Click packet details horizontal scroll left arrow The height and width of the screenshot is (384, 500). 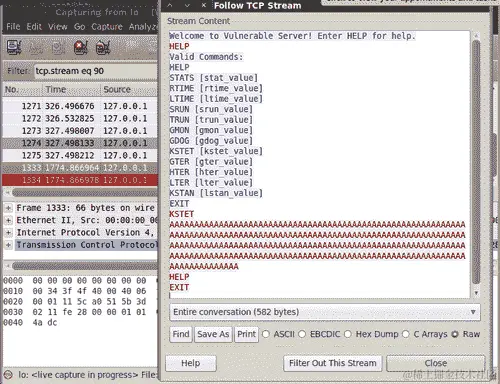[7, 266]
